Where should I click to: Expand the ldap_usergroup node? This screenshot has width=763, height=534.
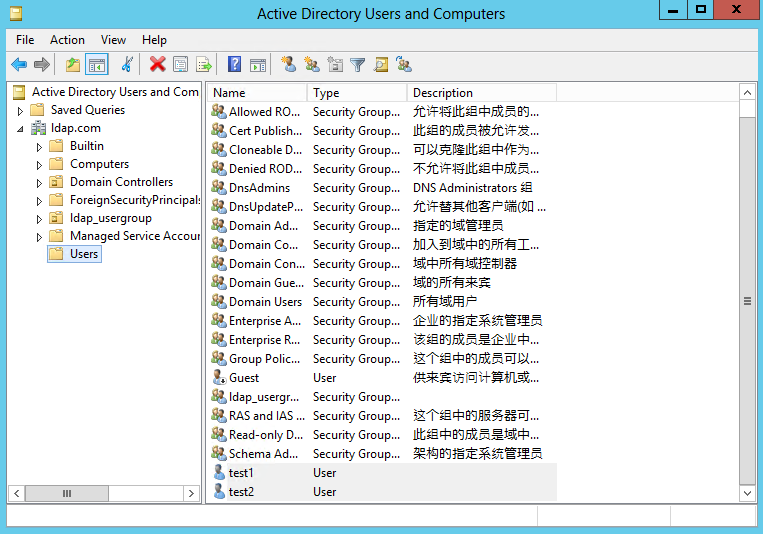39,219
